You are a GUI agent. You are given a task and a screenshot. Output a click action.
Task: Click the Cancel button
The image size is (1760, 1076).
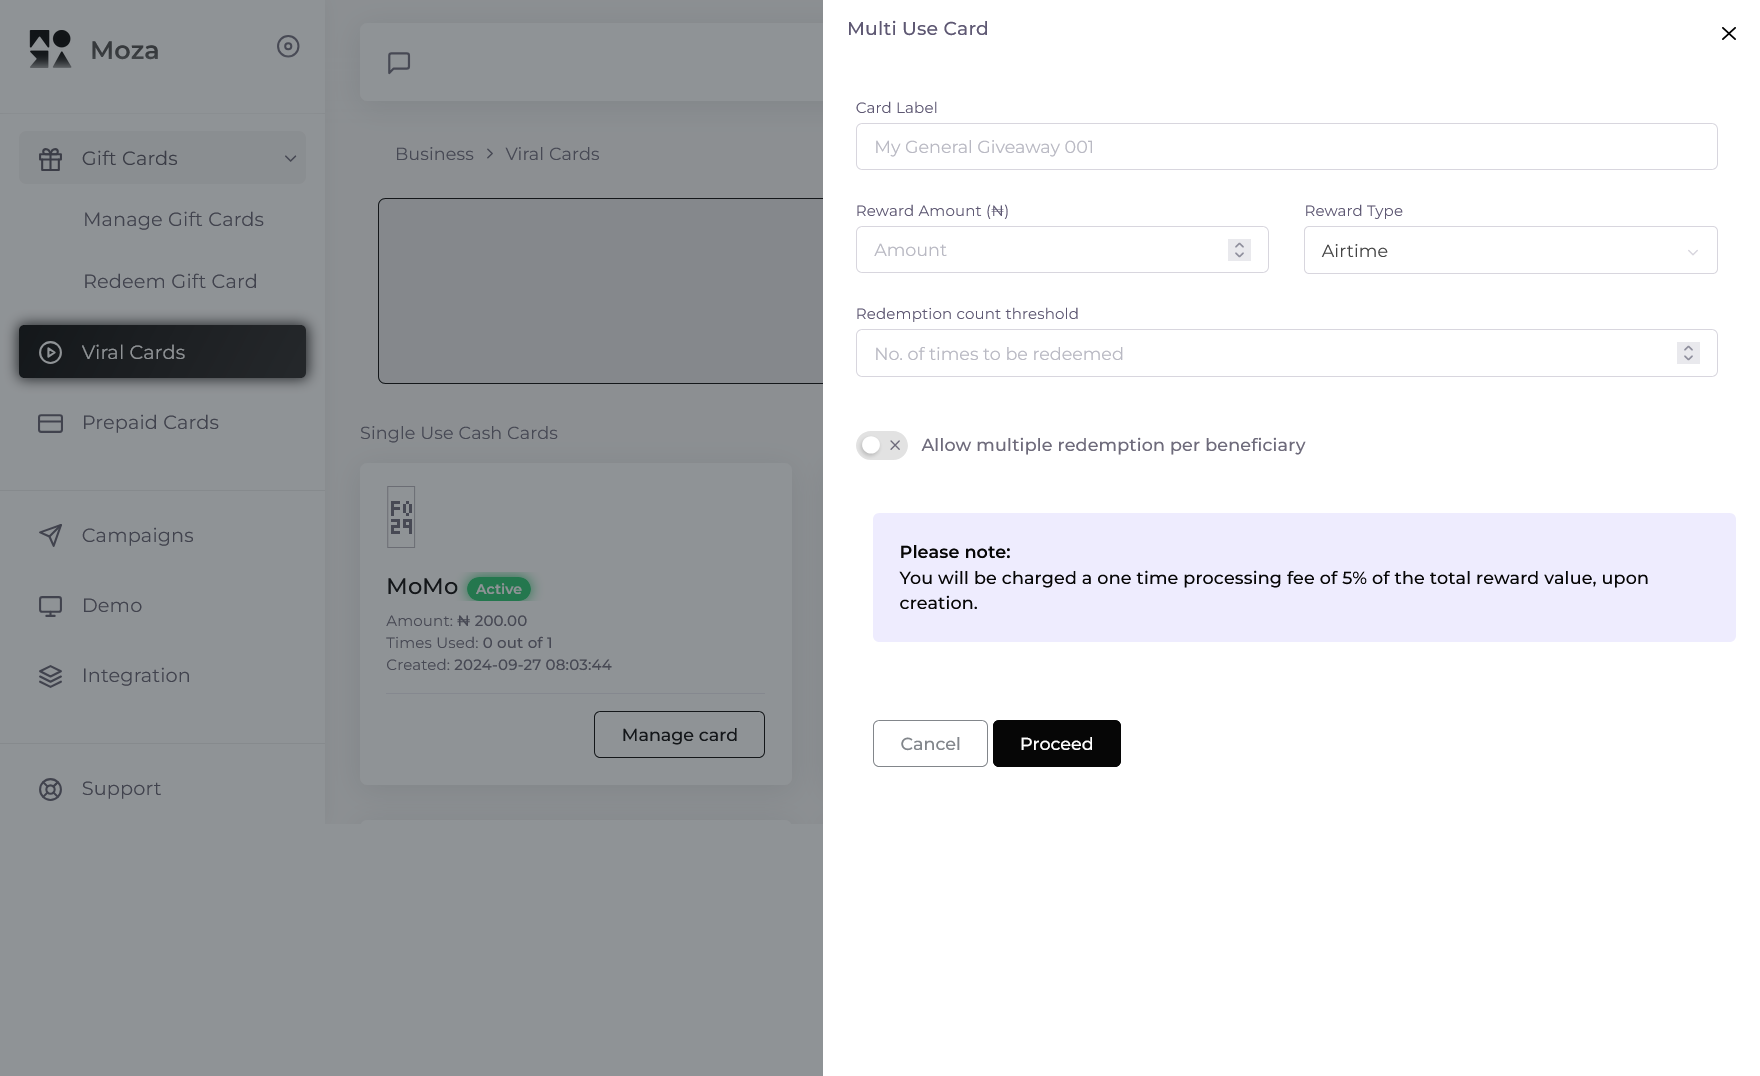(930, 743)
